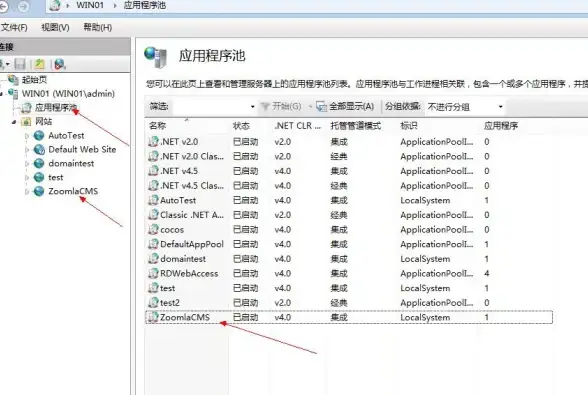The height and width of the screenshot is (395, 588).
Task: Click the AutoTest pool row icon
Action: tap(153, 200)
